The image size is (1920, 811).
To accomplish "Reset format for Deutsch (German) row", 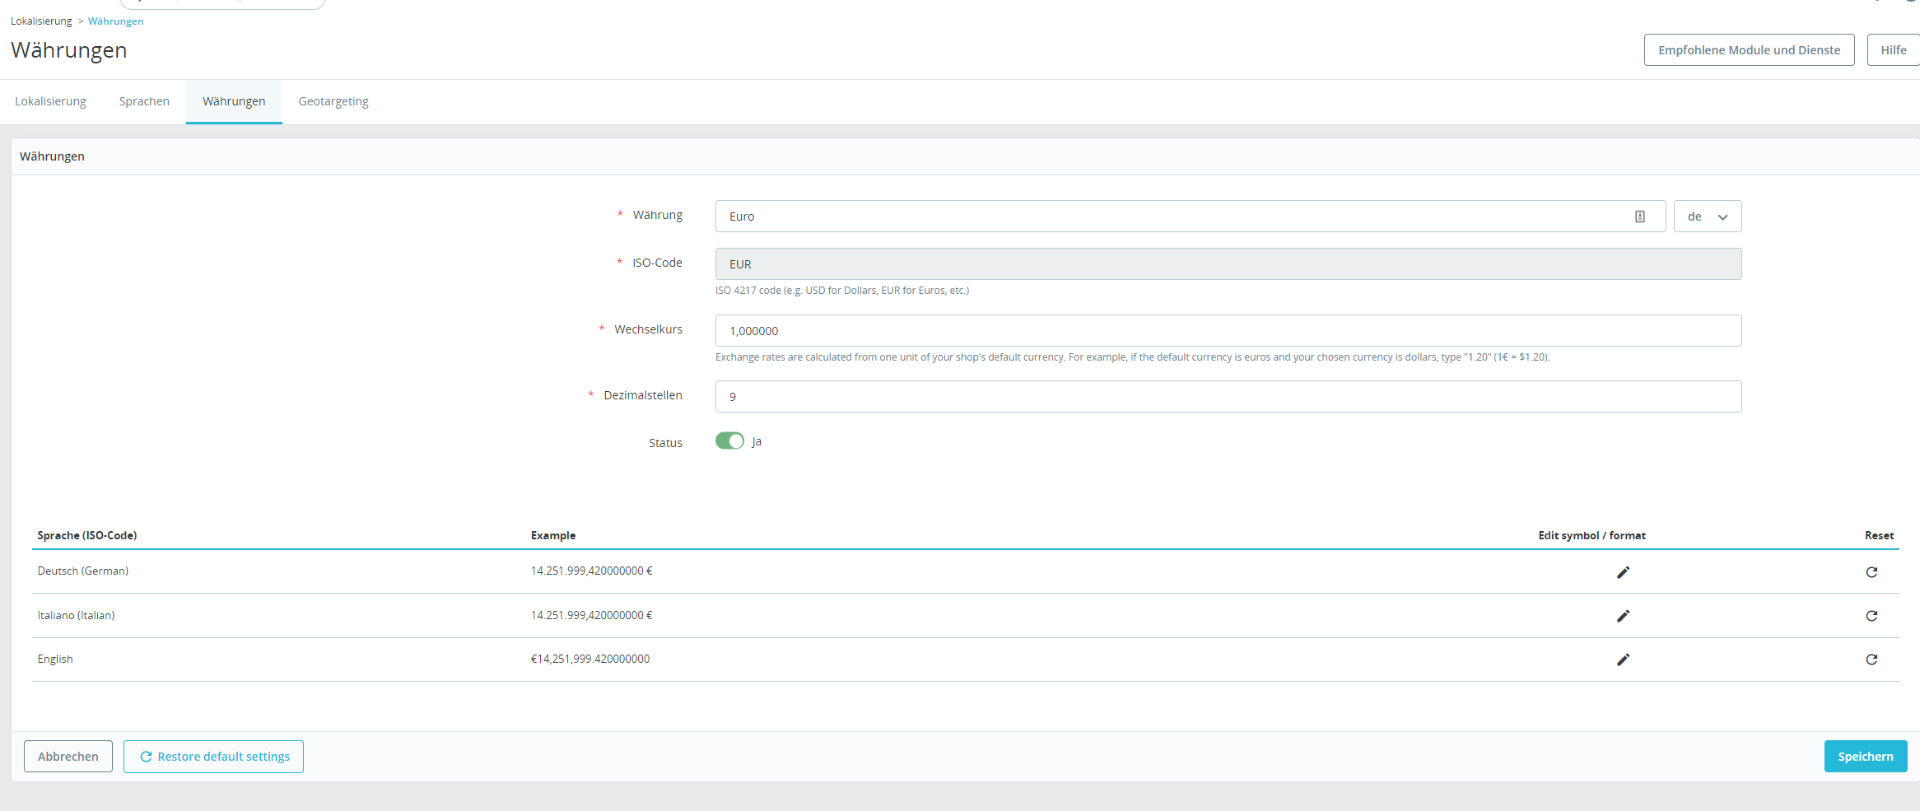I will [x=1871, y=572].
